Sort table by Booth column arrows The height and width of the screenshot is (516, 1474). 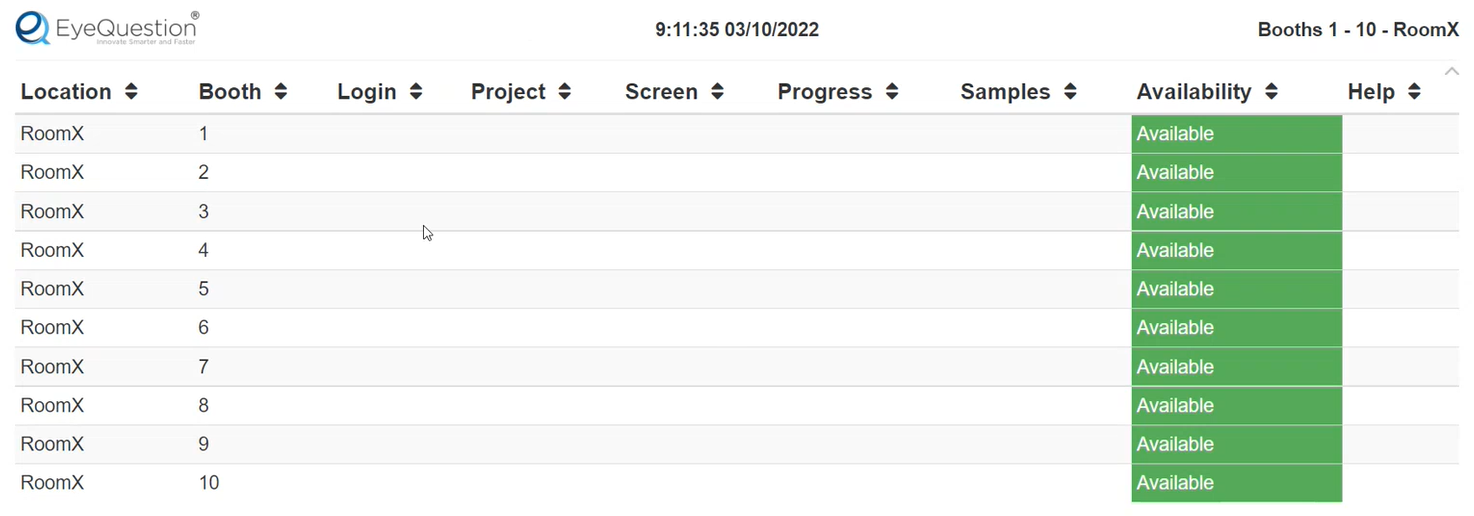(281, 92)
